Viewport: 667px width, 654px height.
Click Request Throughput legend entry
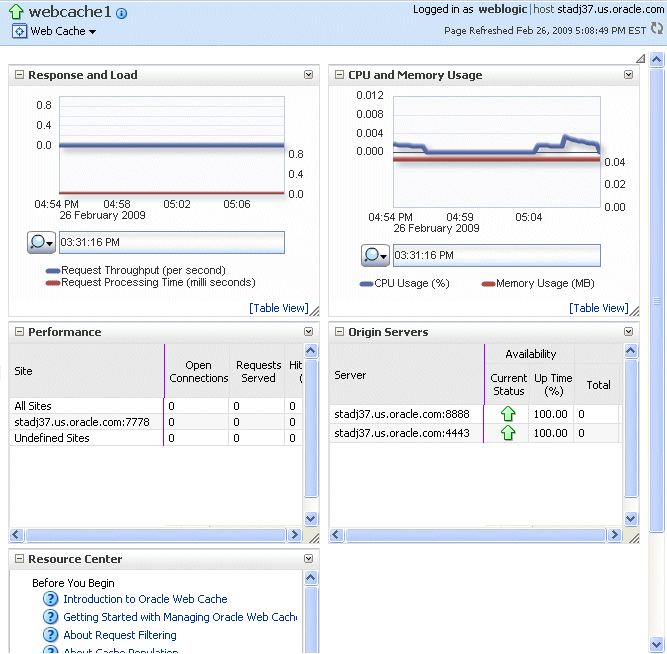[x=136, y=270]
